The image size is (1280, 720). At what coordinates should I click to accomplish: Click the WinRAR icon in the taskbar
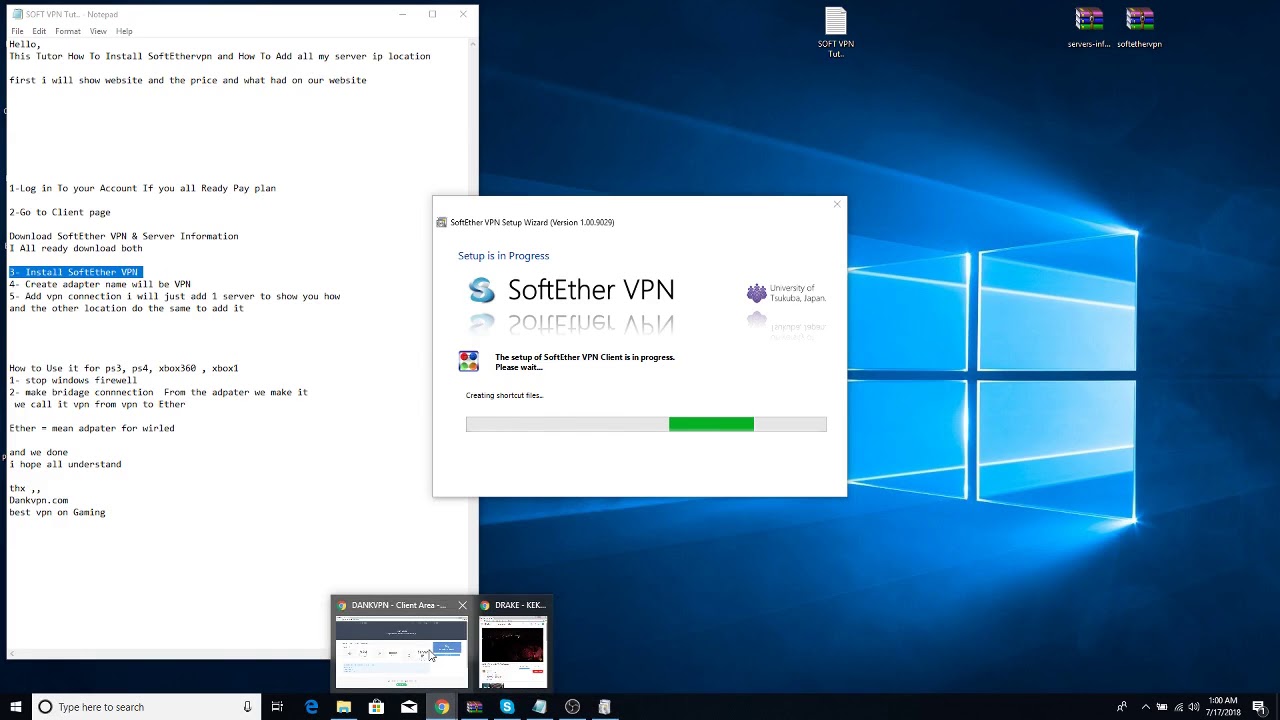pos(474,707)
